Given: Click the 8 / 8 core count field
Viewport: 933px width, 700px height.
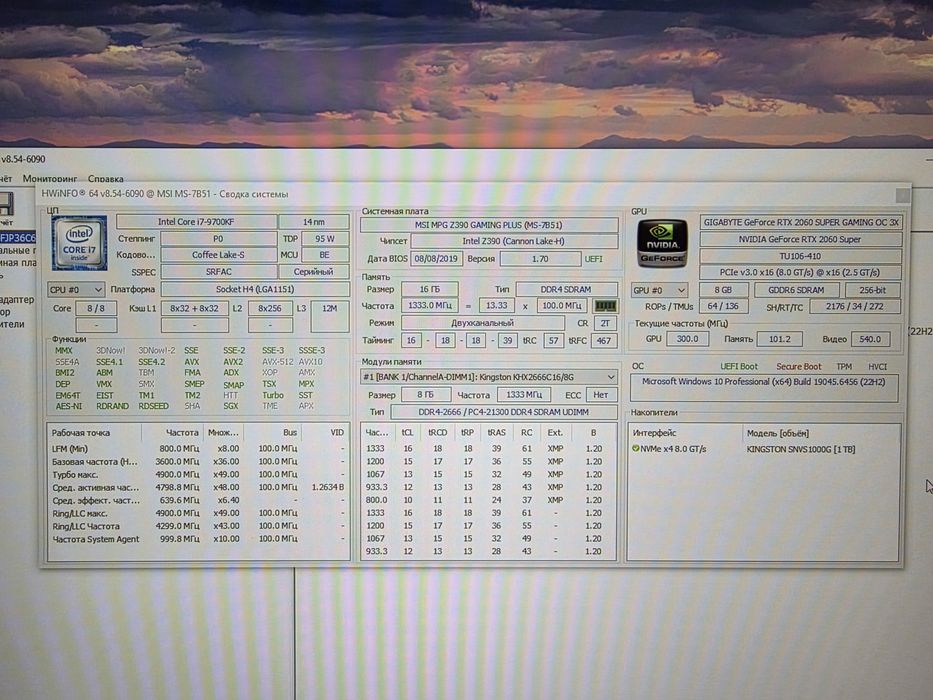Looking at the screenshot, I should click(x=96, y=308).
